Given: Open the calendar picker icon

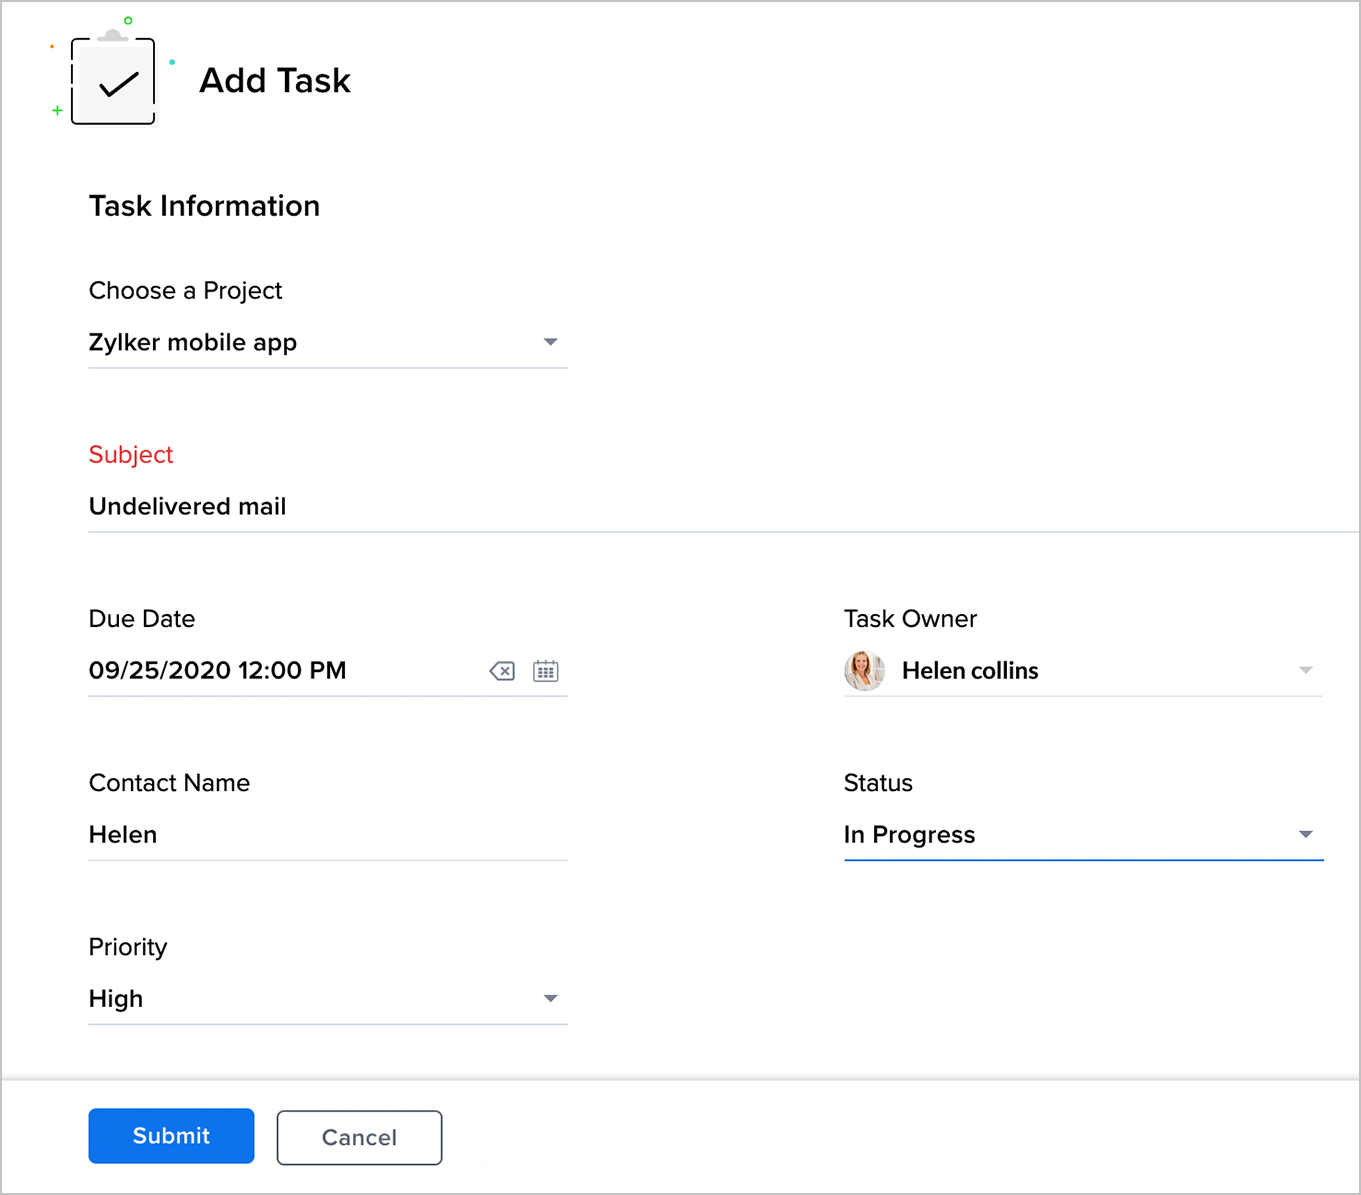Looking at the screenshot, I should tap(545, 671).
